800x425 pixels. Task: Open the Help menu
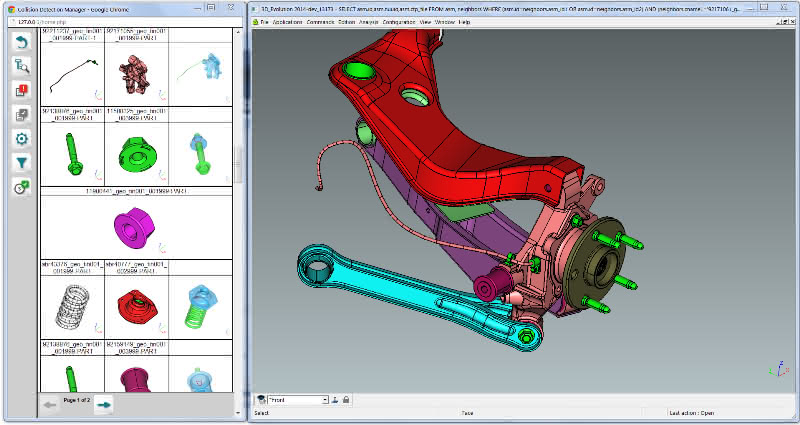(464, 22)
